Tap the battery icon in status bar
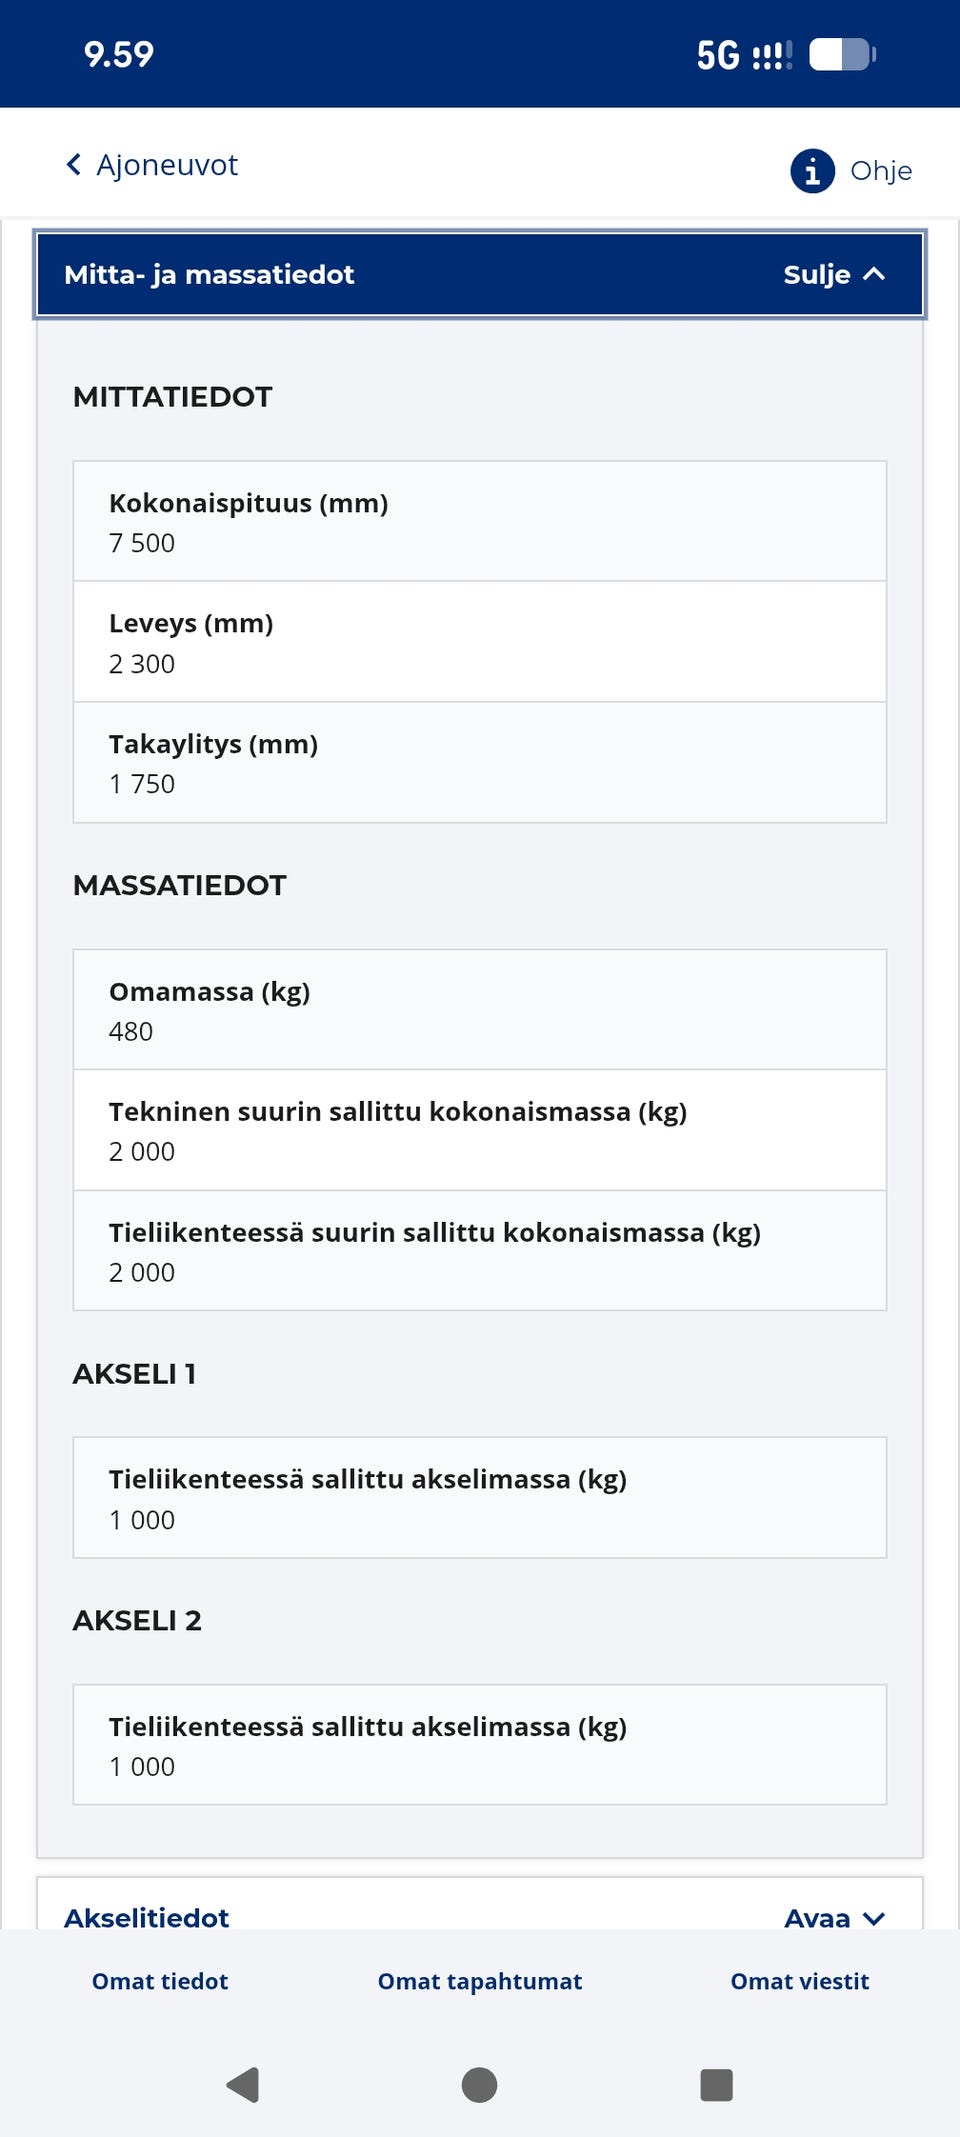The height and width of the screenshot is (2137, 960). 842,55
